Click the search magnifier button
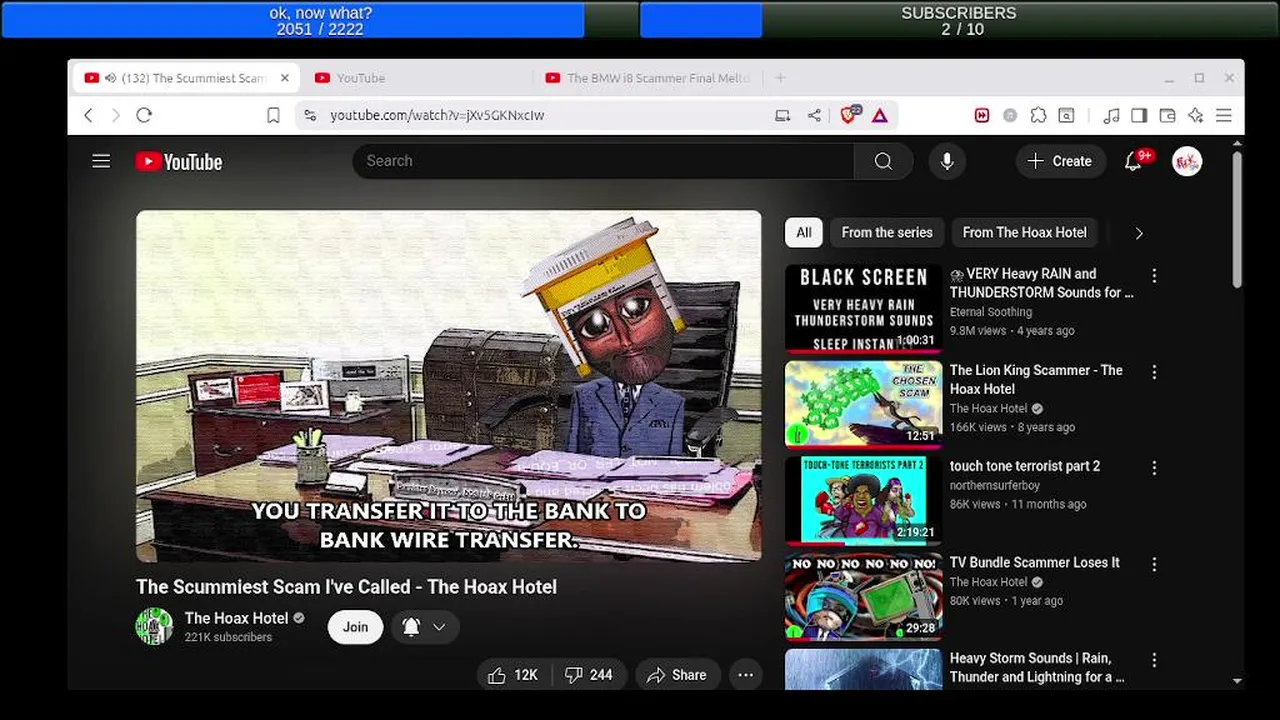This screenshot has width=1280, height=720. [883, 161]
